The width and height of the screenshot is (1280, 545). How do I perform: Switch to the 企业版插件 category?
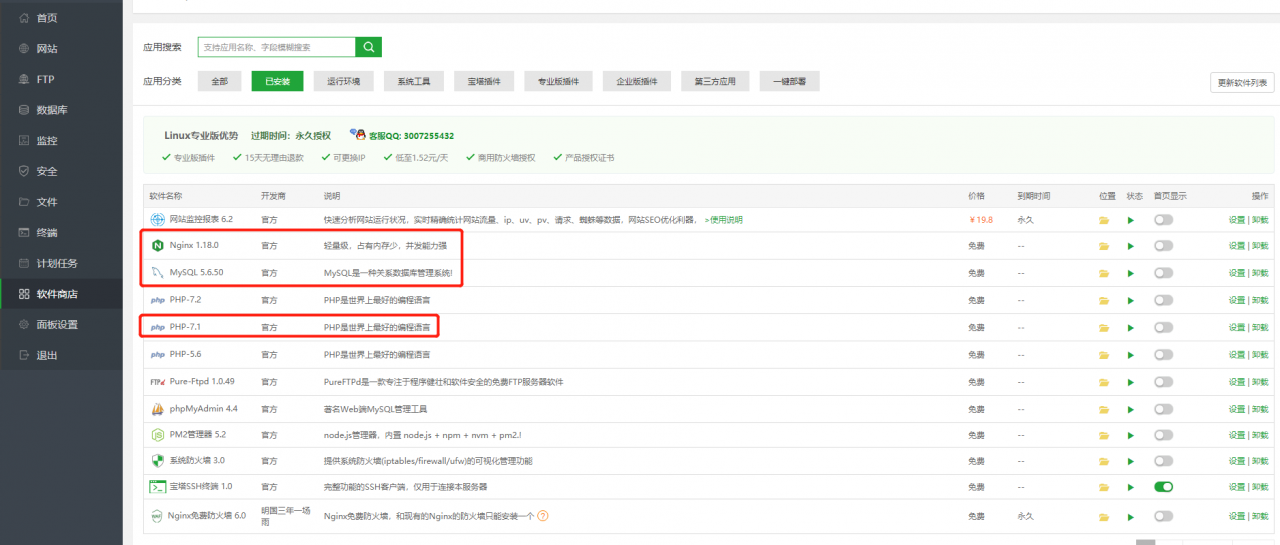637,81
